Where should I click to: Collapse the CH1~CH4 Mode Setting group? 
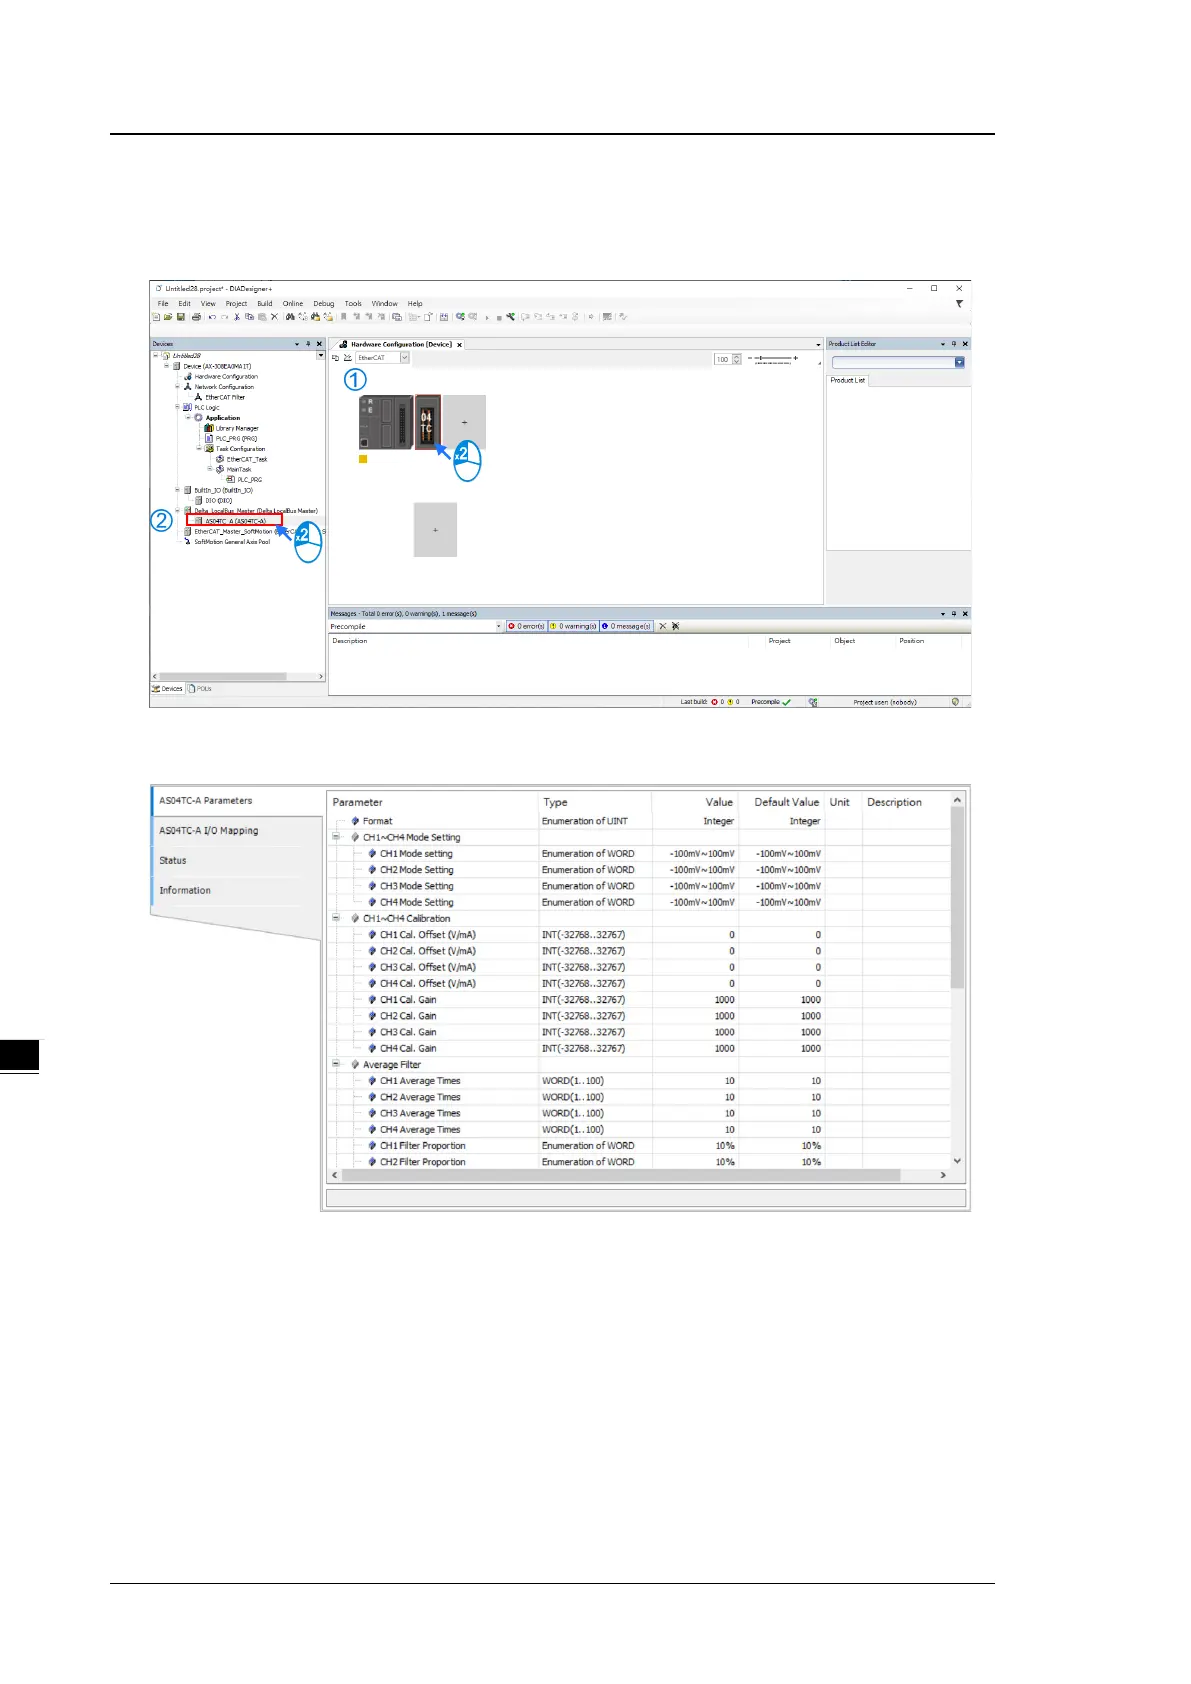[337, 837]
